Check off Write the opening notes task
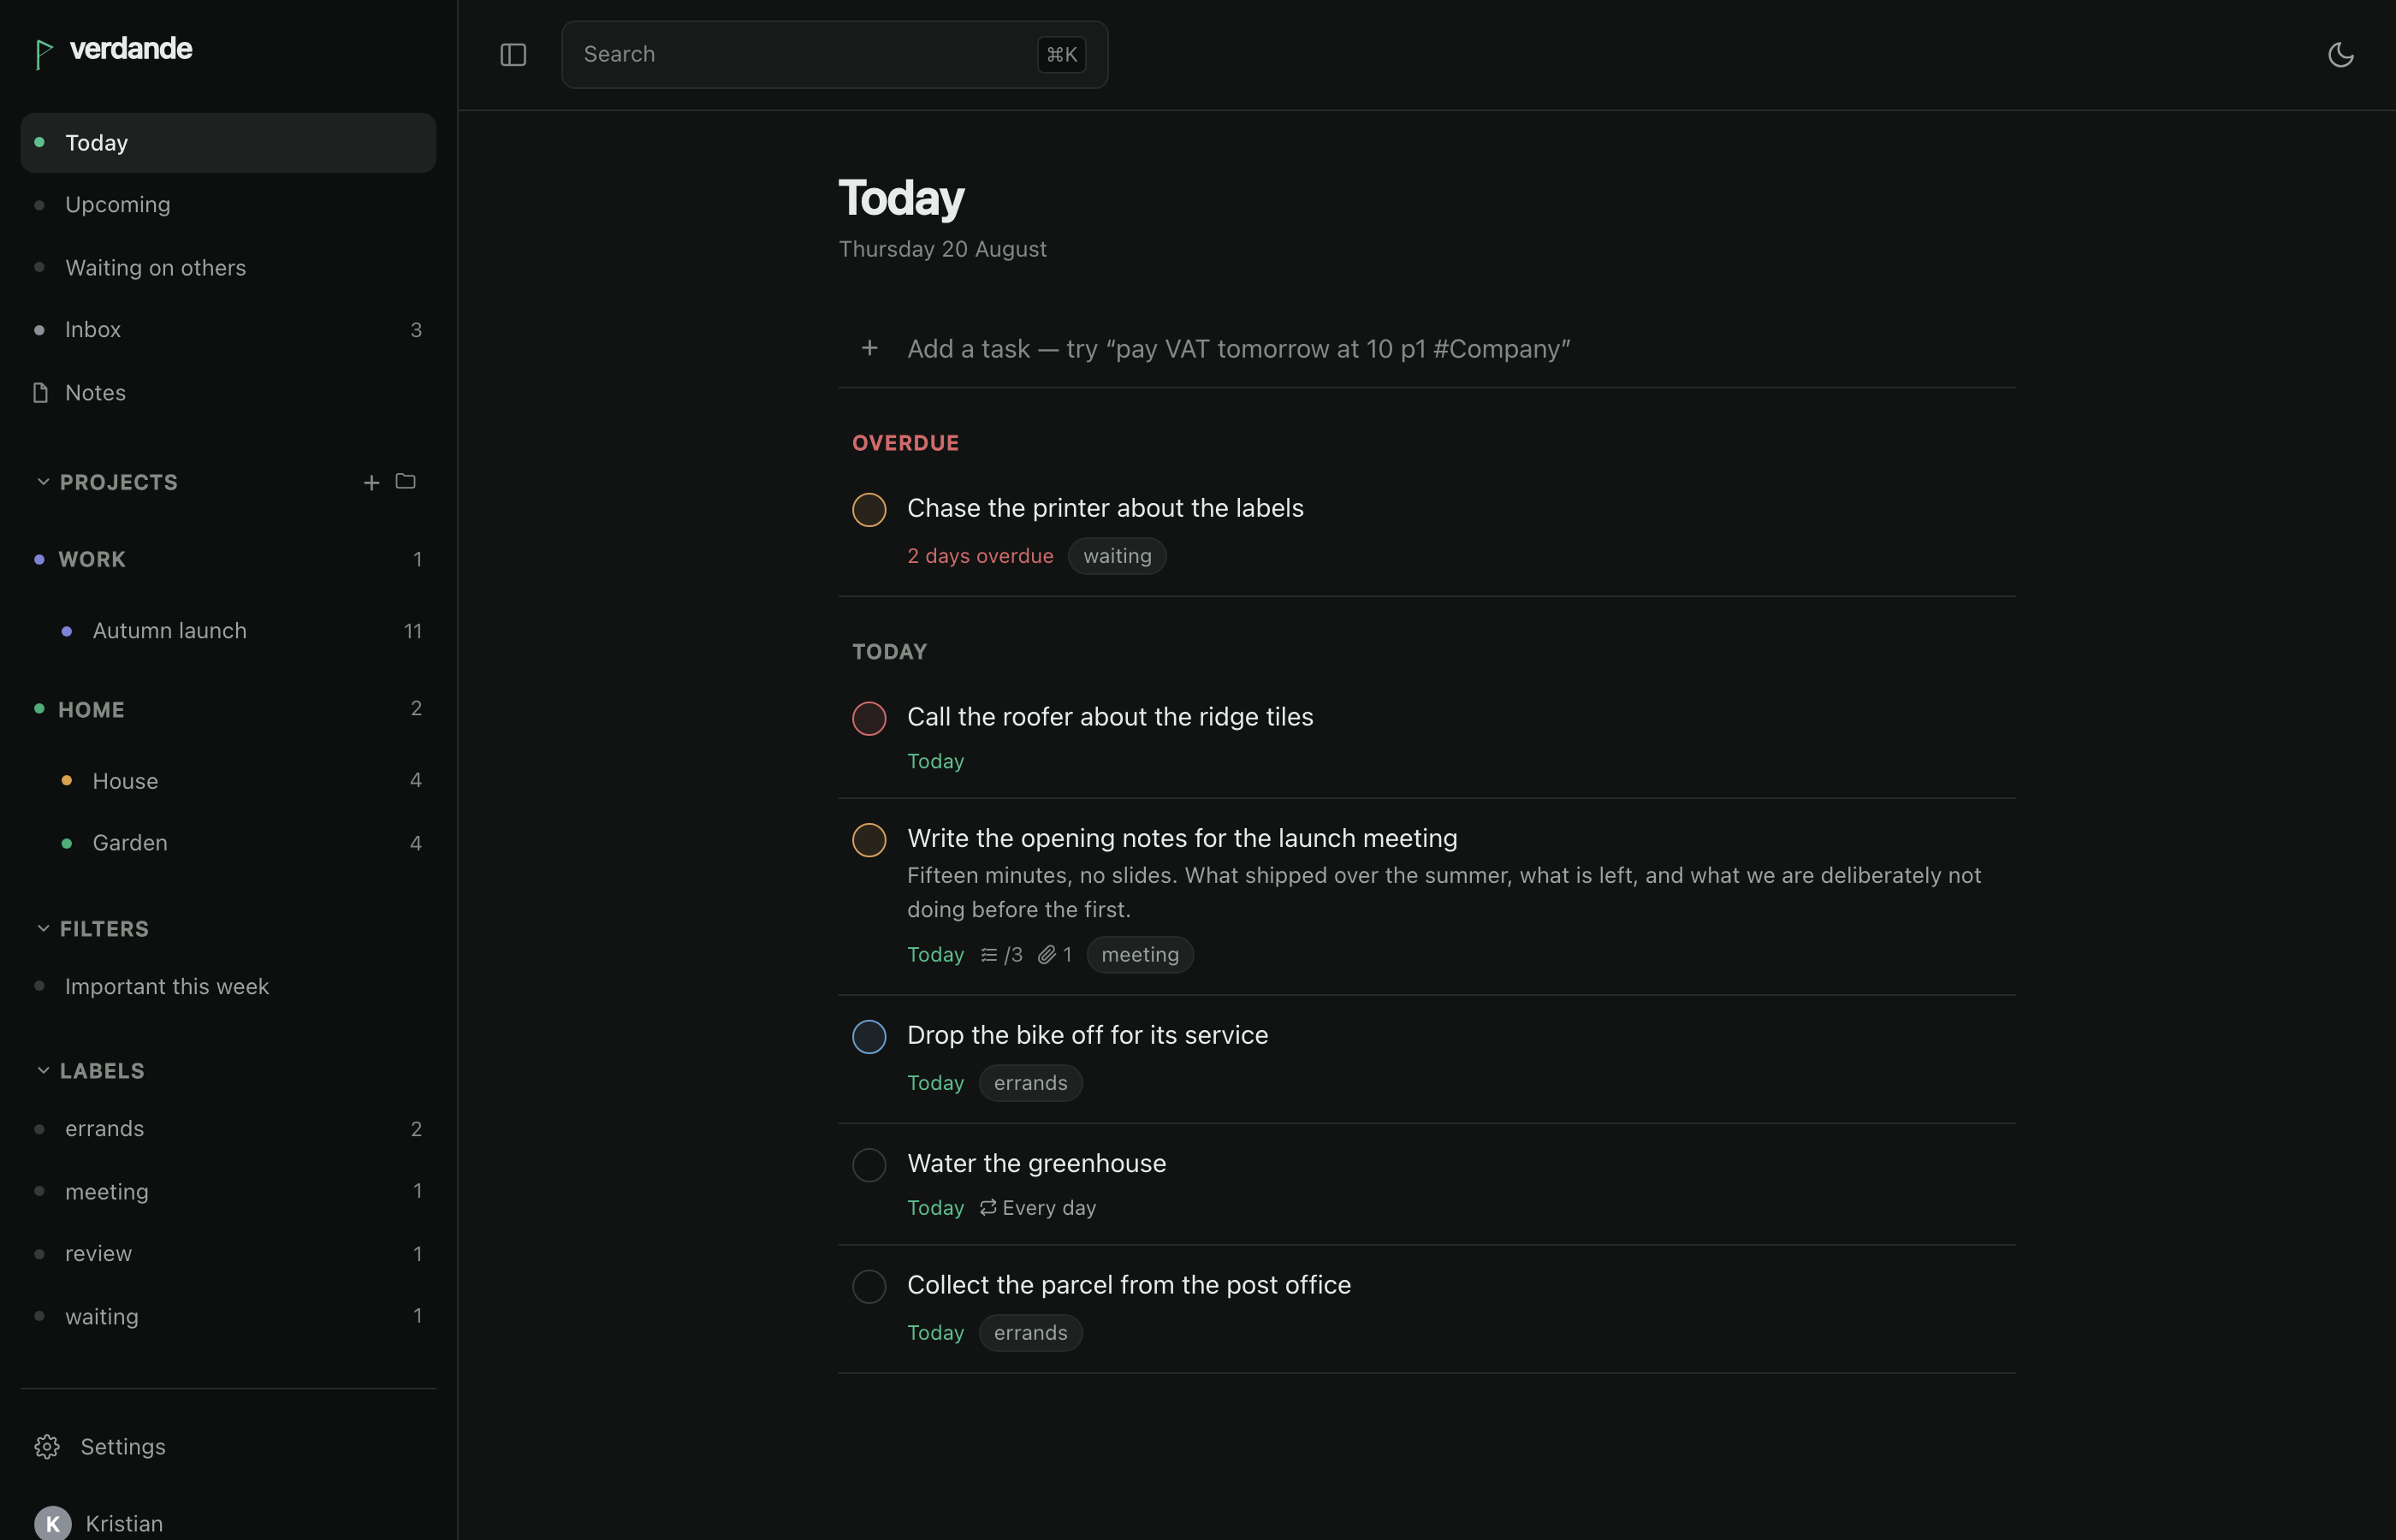The height and width of the screenshot is (1540, 2396). 869,840
